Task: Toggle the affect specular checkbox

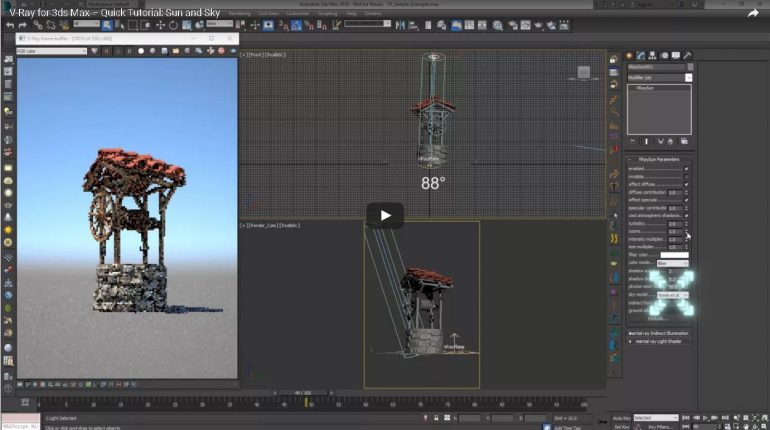Action: point(687,200)
